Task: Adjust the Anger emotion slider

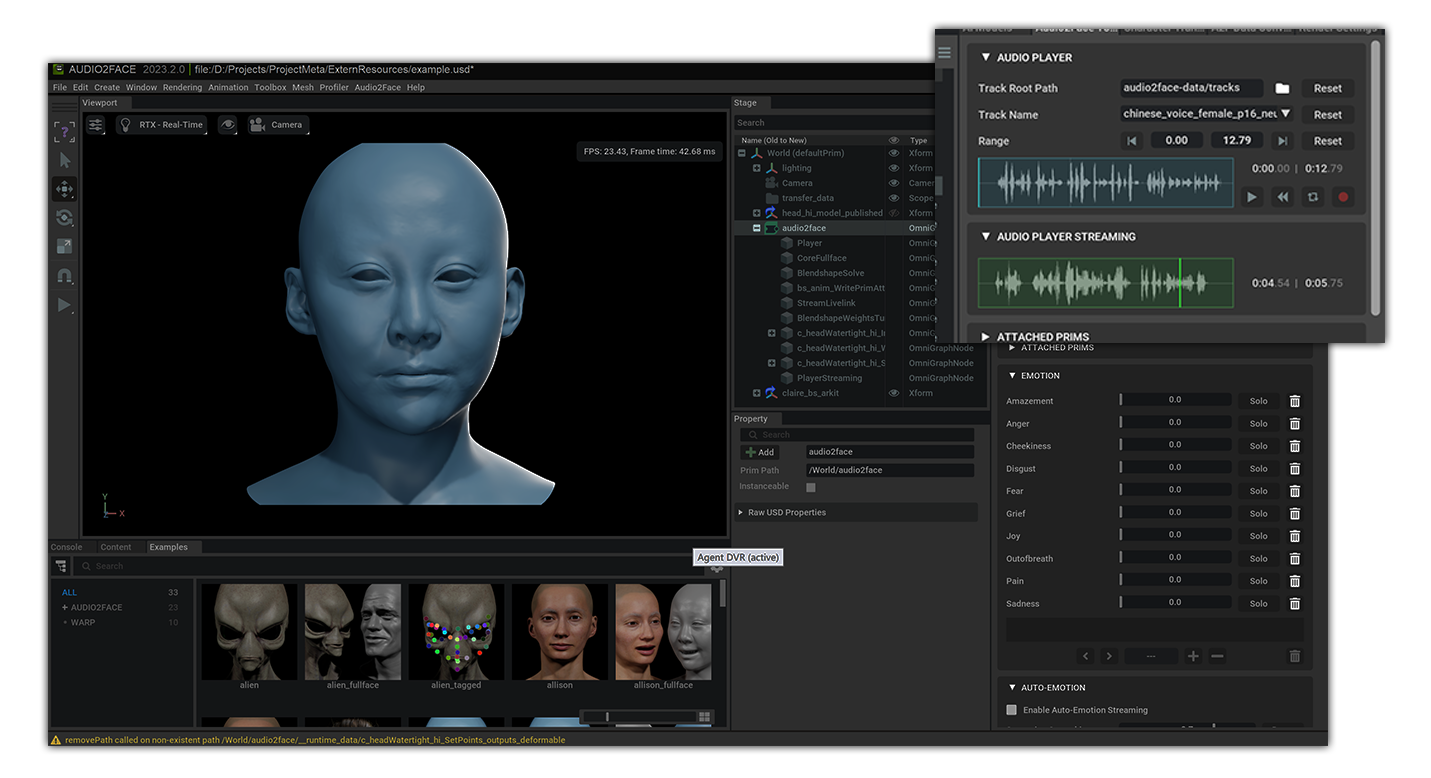Action: [1175, 423]
